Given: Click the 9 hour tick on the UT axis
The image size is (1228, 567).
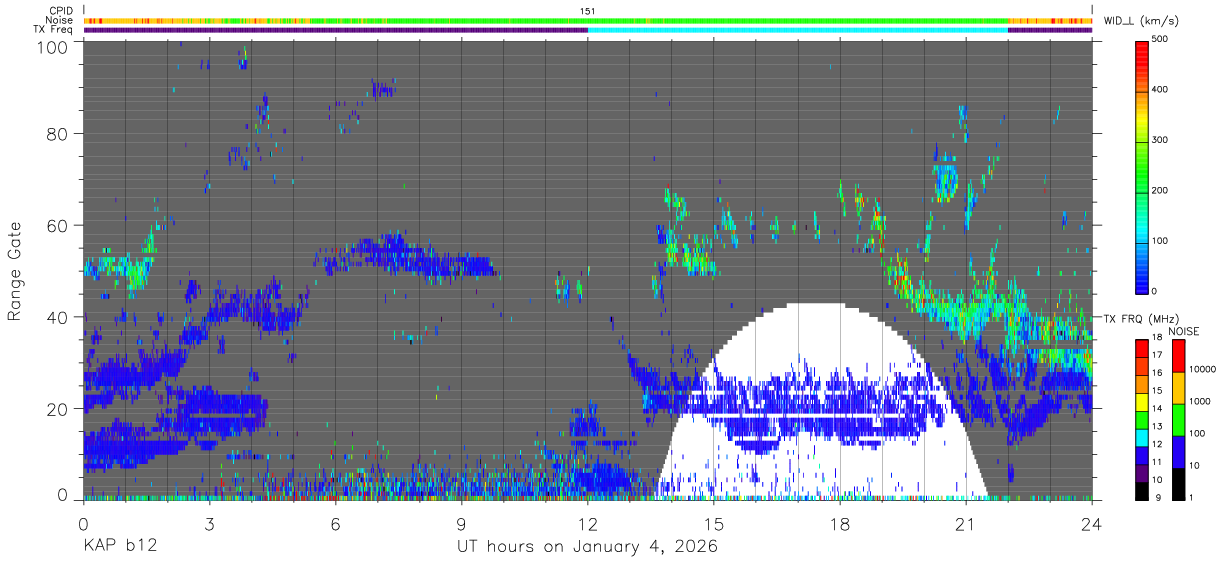Looking at the screenshot, I should click(x=461, y=524).
